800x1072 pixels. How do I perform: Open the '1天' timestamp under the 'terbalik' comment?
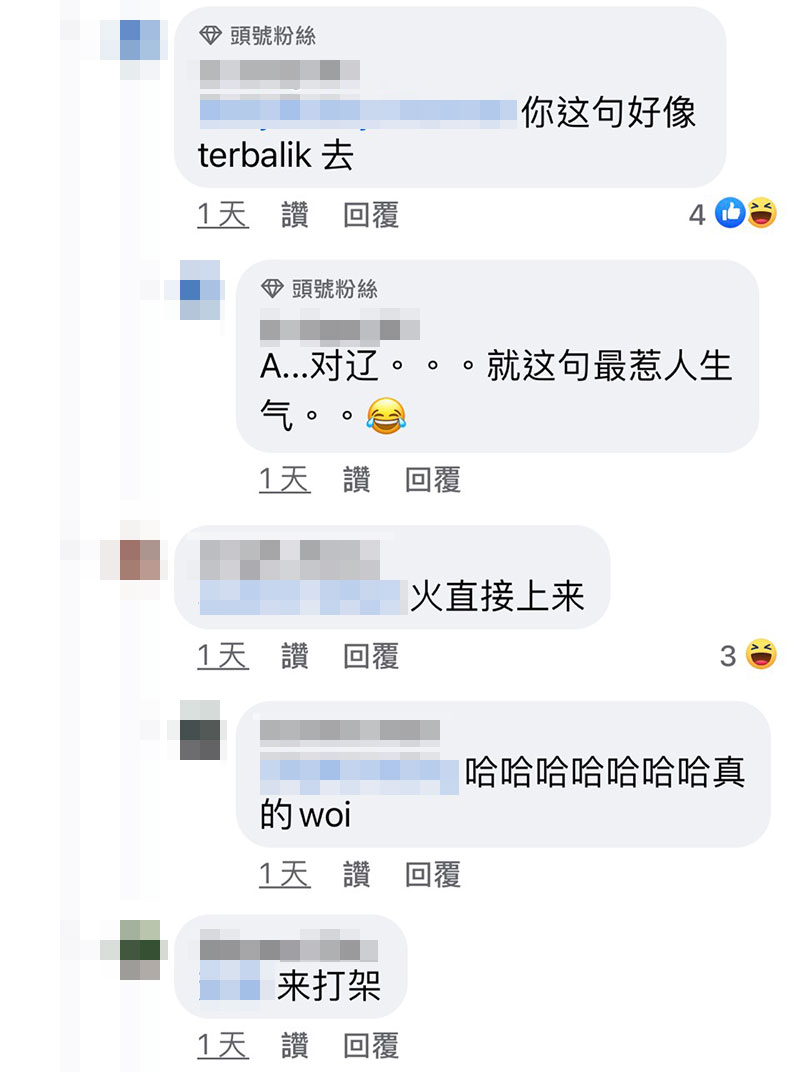pos(223,215)
